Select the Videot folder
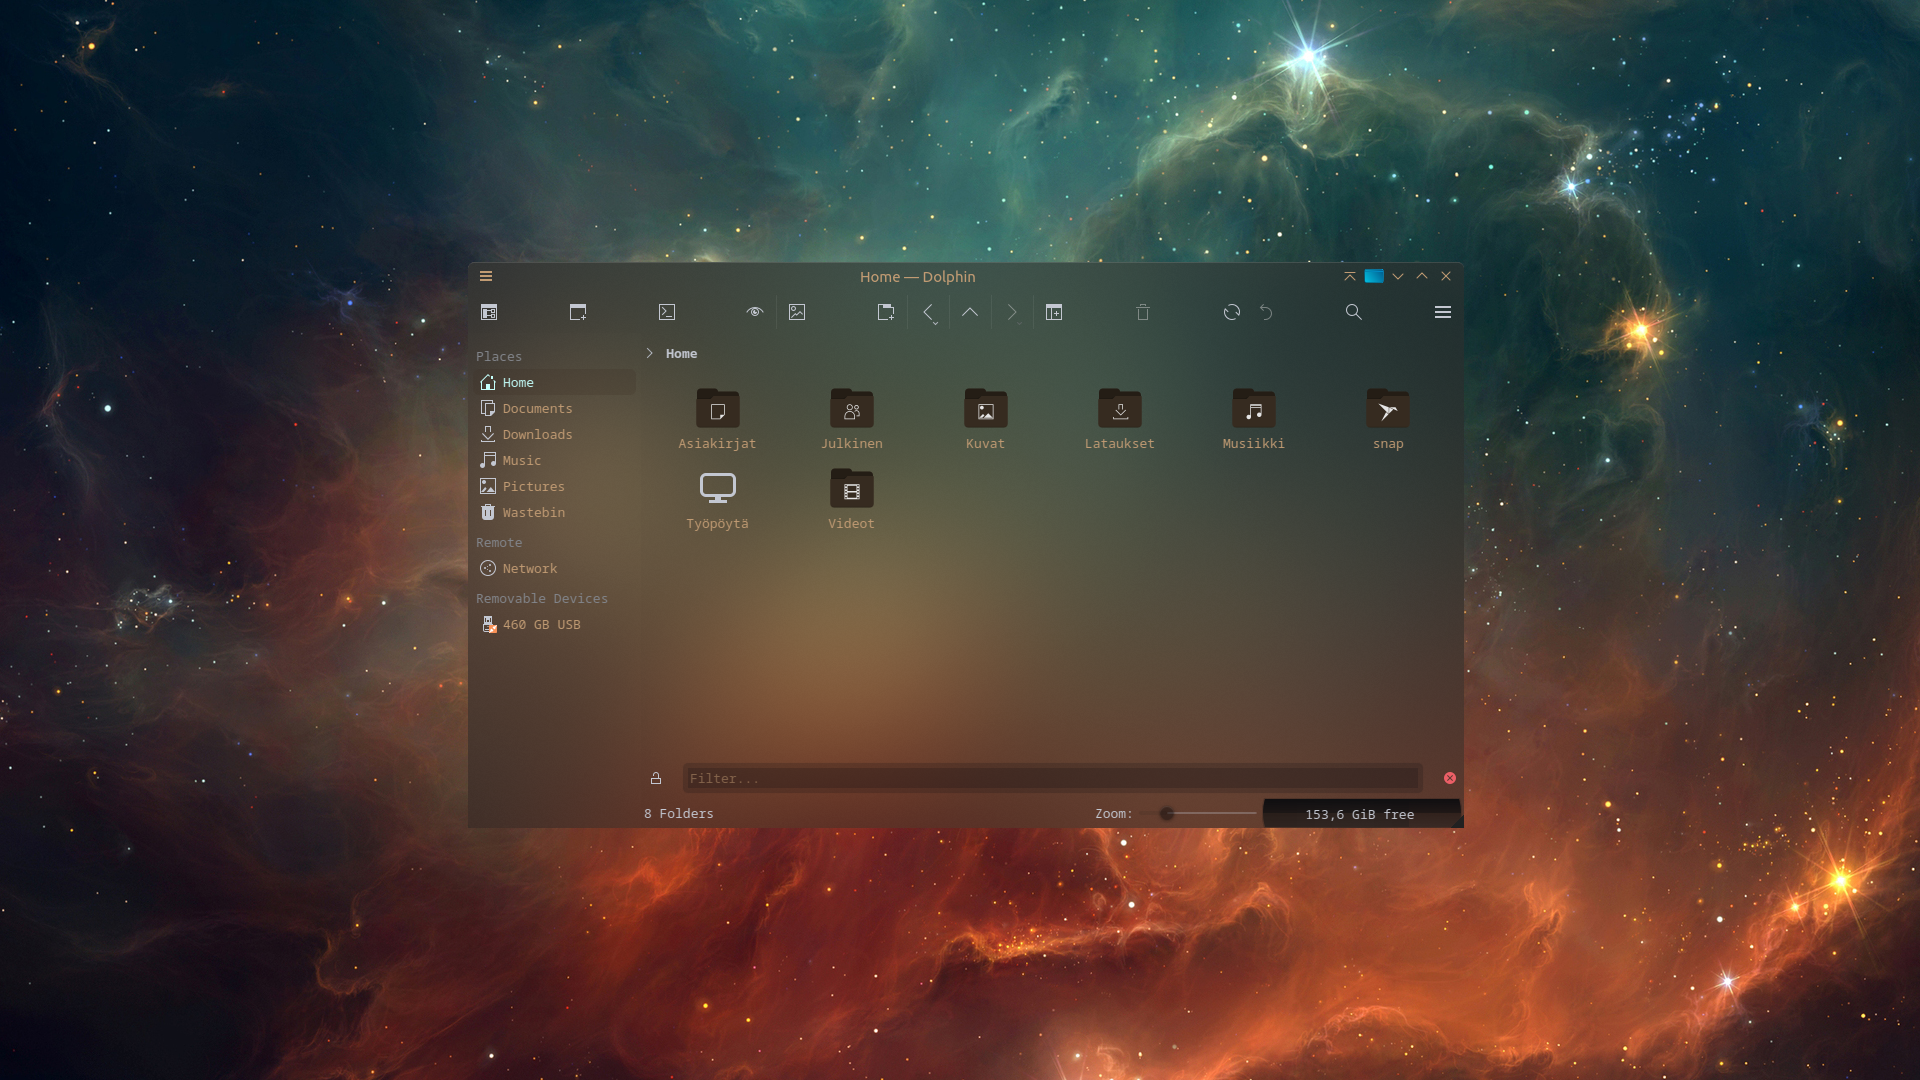Screen dimensions: 1920x1080 click(x=852, y=499)
